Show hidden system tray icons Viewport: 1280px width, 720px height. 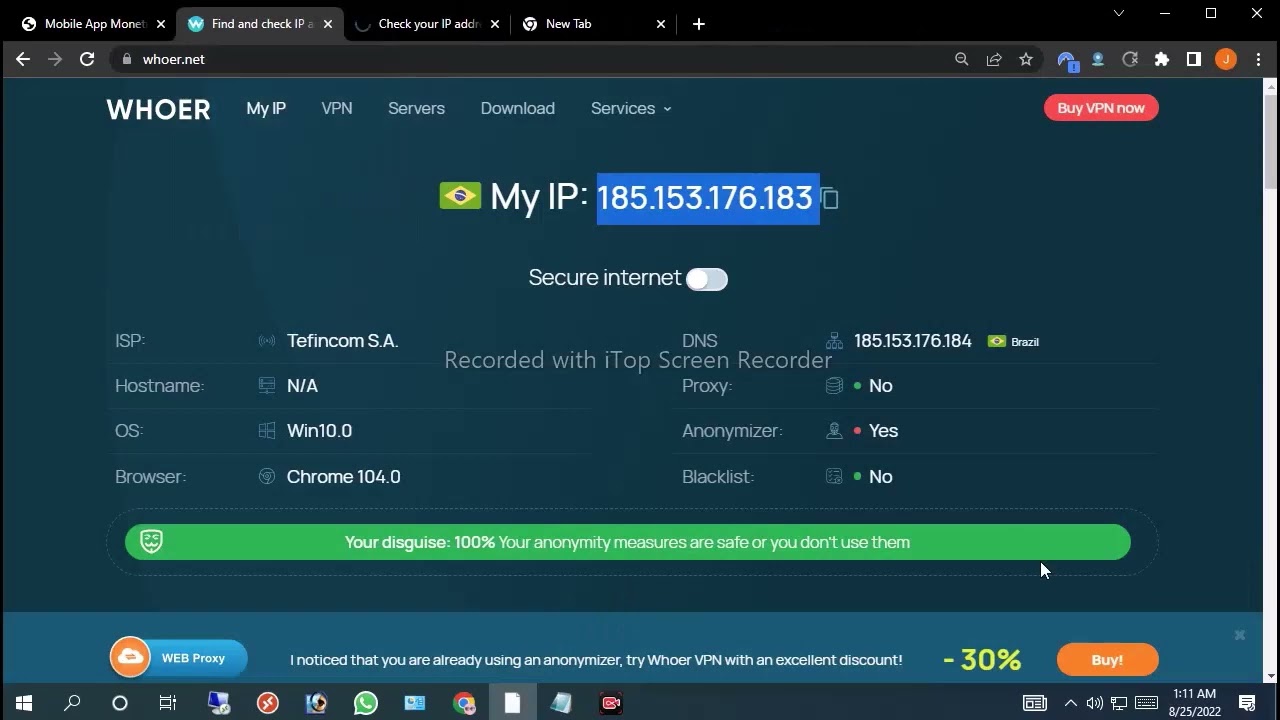pyautogui.click(x=1070, y=703)
